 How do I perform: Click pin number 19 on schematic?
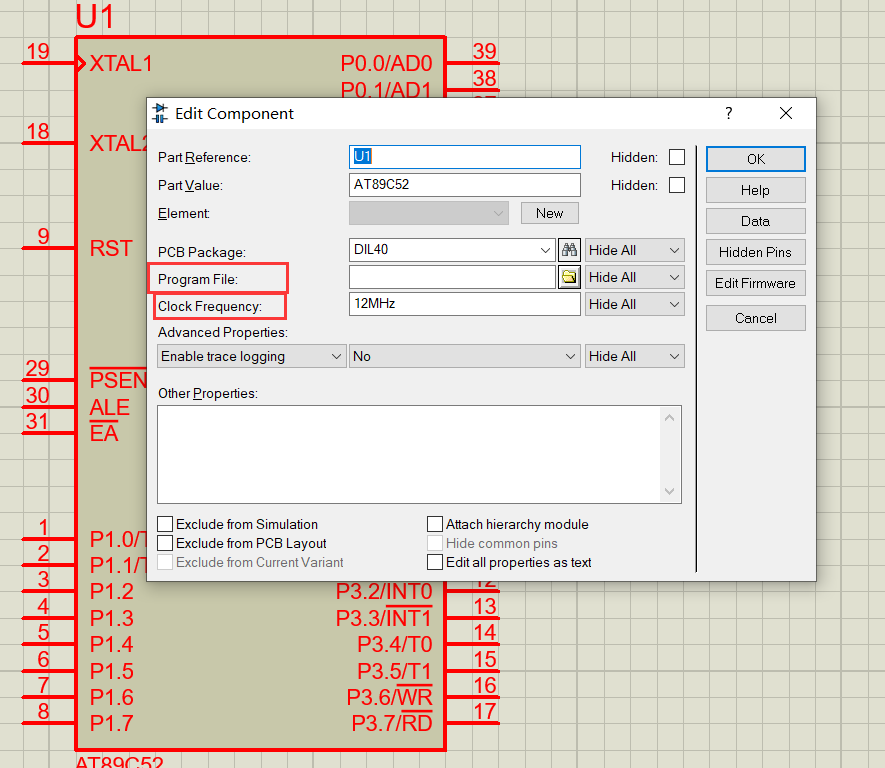(x=38, y=51)
